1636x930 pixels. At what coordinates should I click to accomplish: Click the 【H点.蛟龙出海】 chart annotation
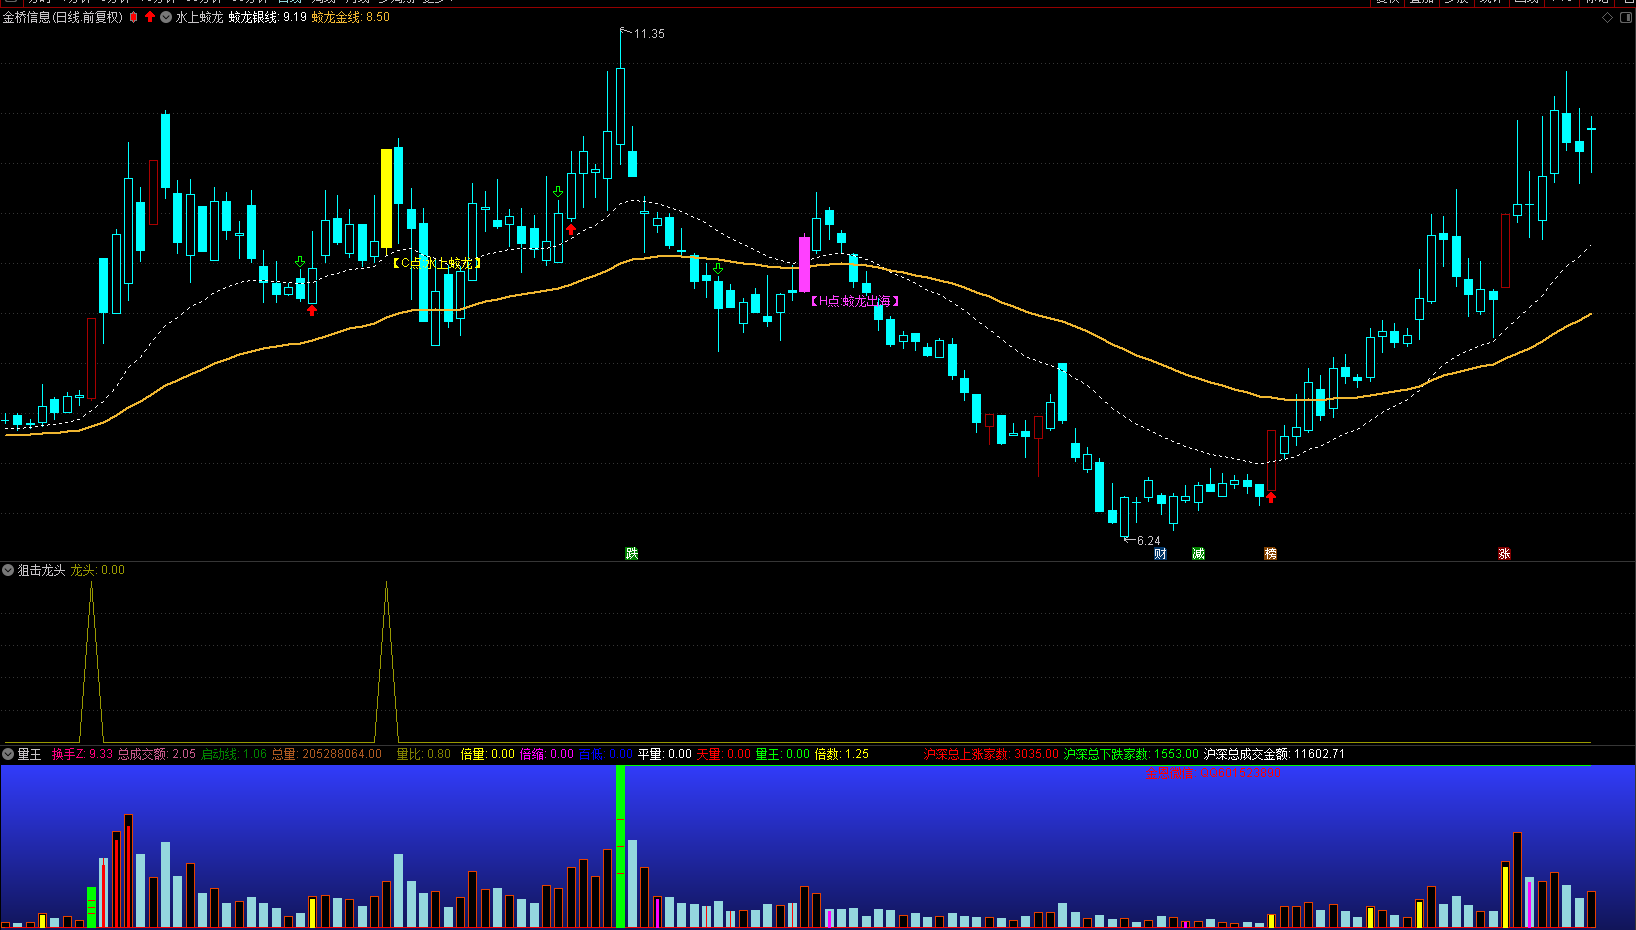tap(854, 301)
